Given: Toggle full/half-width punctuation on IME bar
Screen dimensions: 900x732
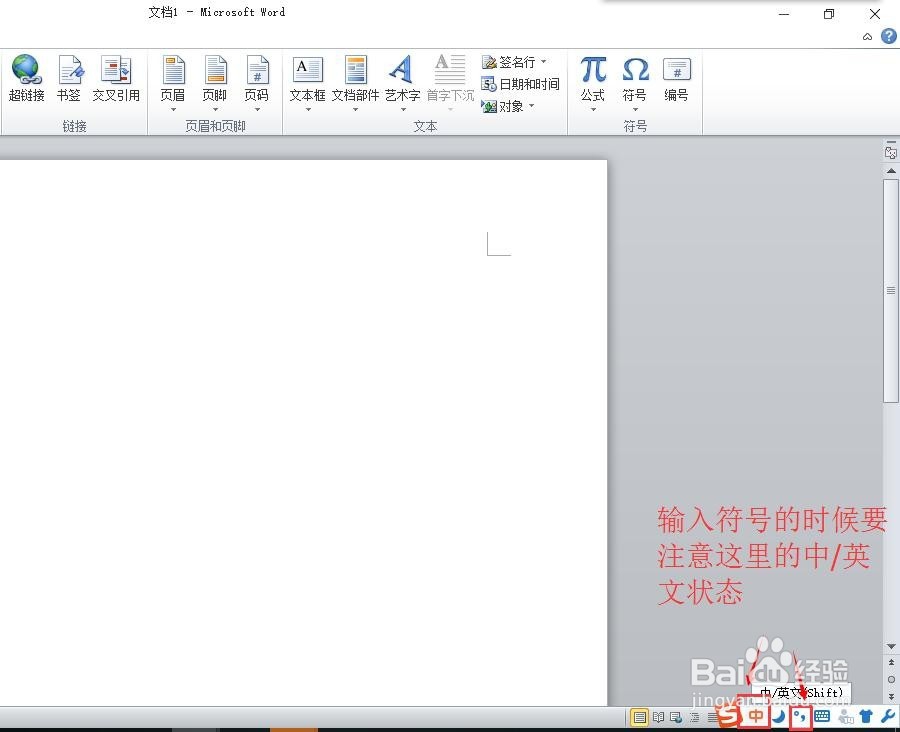Looking at the screenshot, I should [x=800, y=716].
